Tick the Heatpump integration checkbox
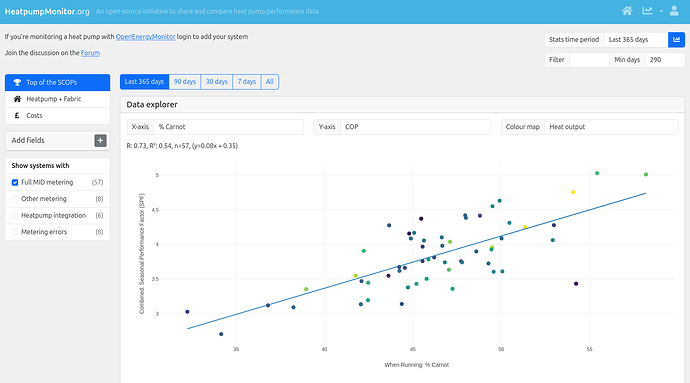 (x=15, y=216)
